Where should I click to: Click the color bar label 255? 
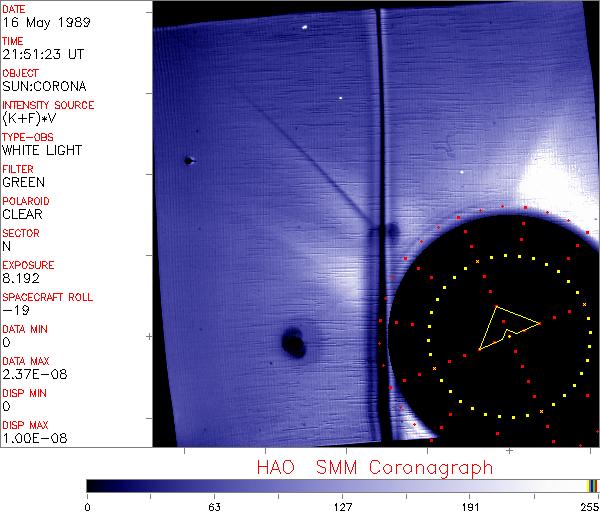[590, 507]
